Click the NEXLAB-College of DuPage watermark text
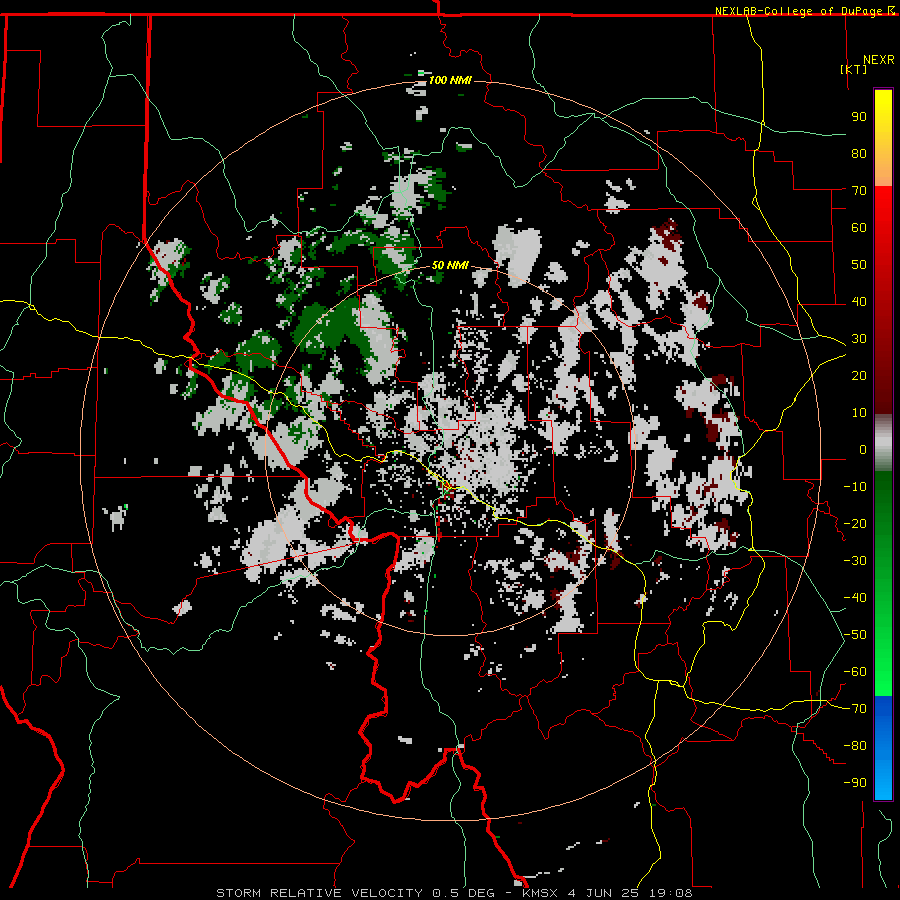This screenshot has width=900, height=900. click(804, 11)
